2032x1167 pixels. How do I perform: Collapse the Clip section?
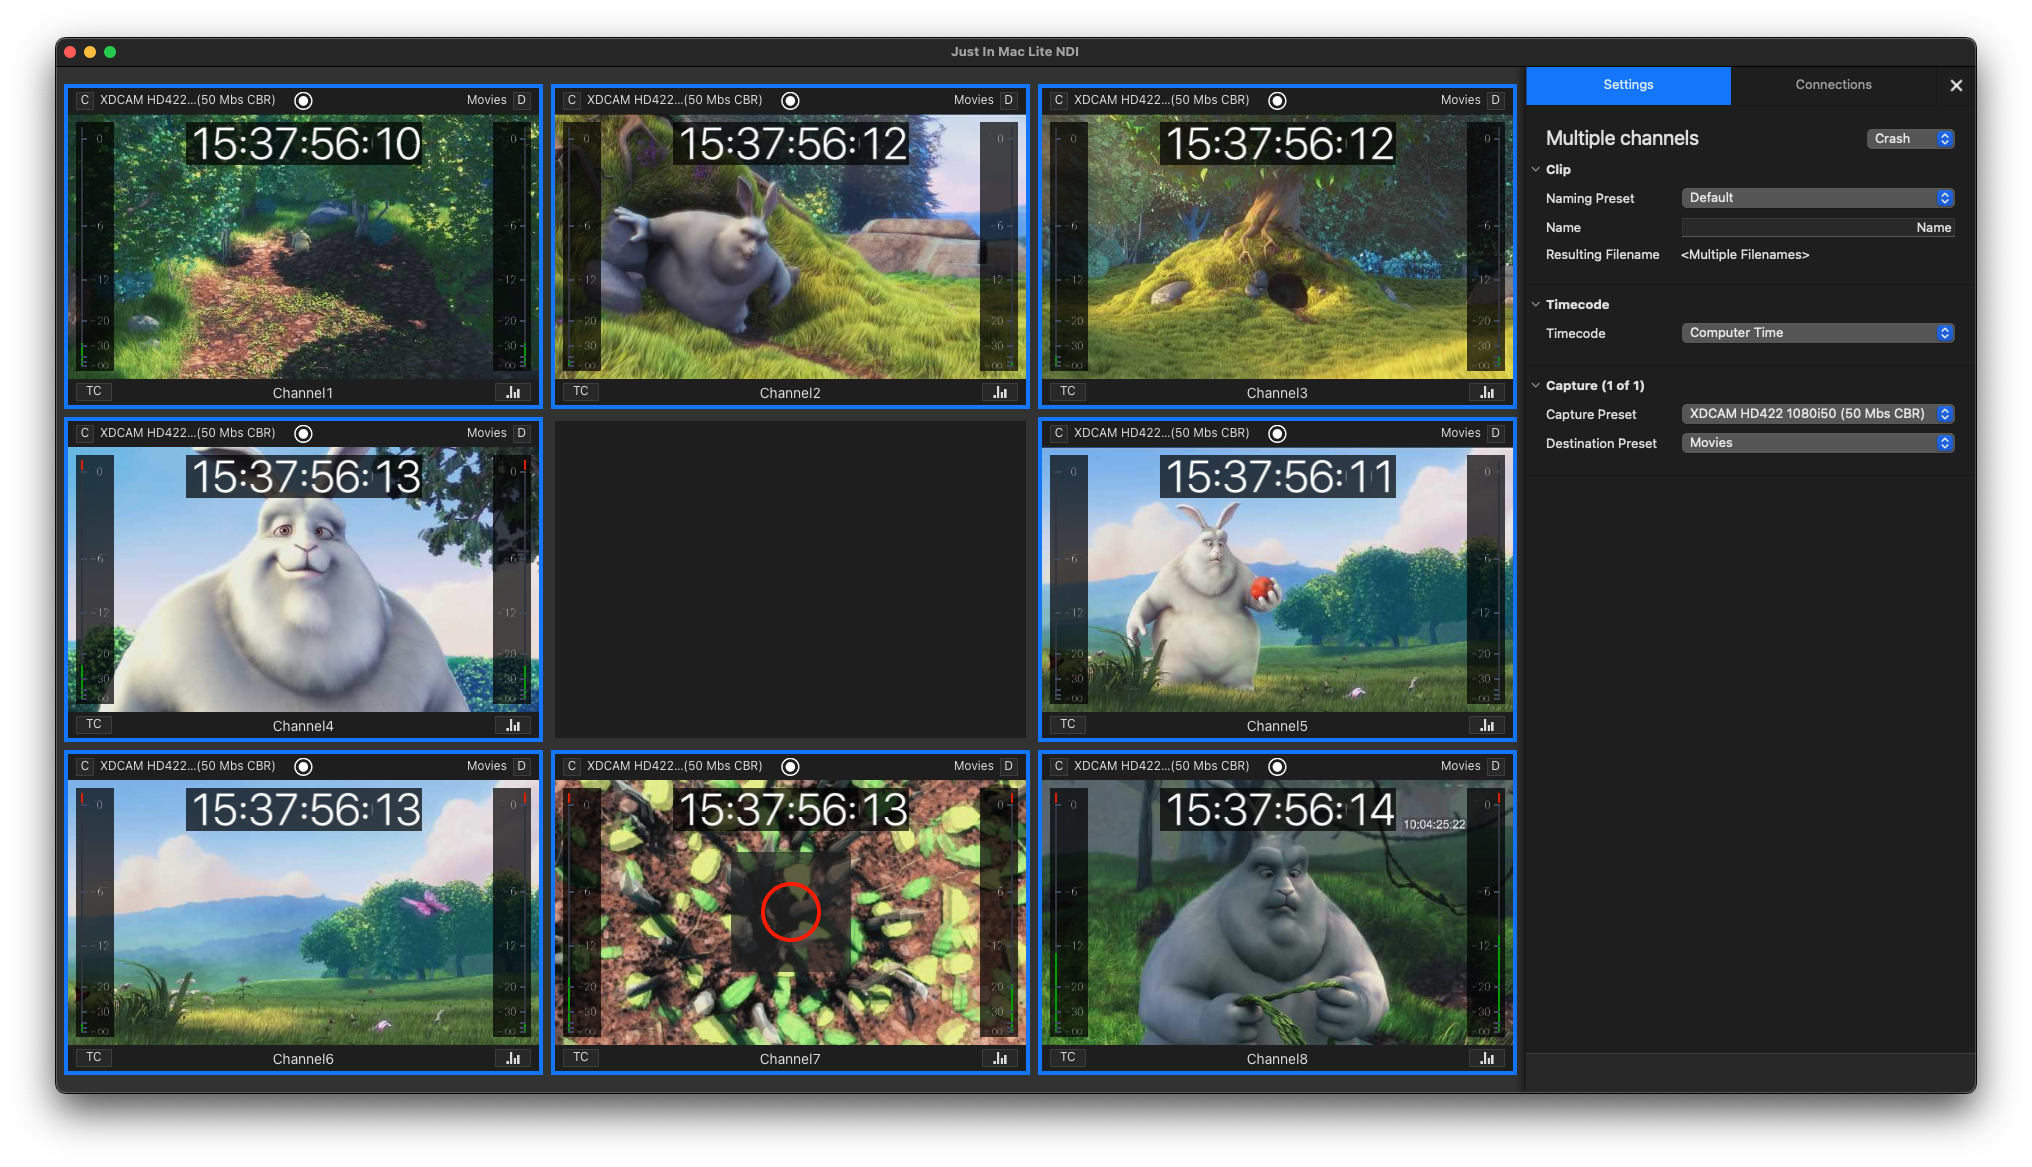[1536, 169]
